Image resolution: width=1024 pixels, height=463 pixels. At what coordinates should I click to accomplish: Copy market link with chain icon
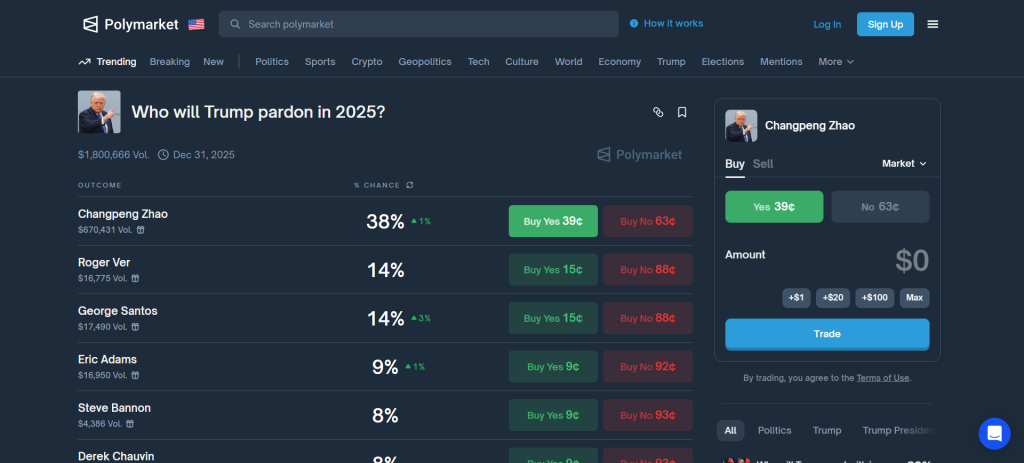point(658,112)
